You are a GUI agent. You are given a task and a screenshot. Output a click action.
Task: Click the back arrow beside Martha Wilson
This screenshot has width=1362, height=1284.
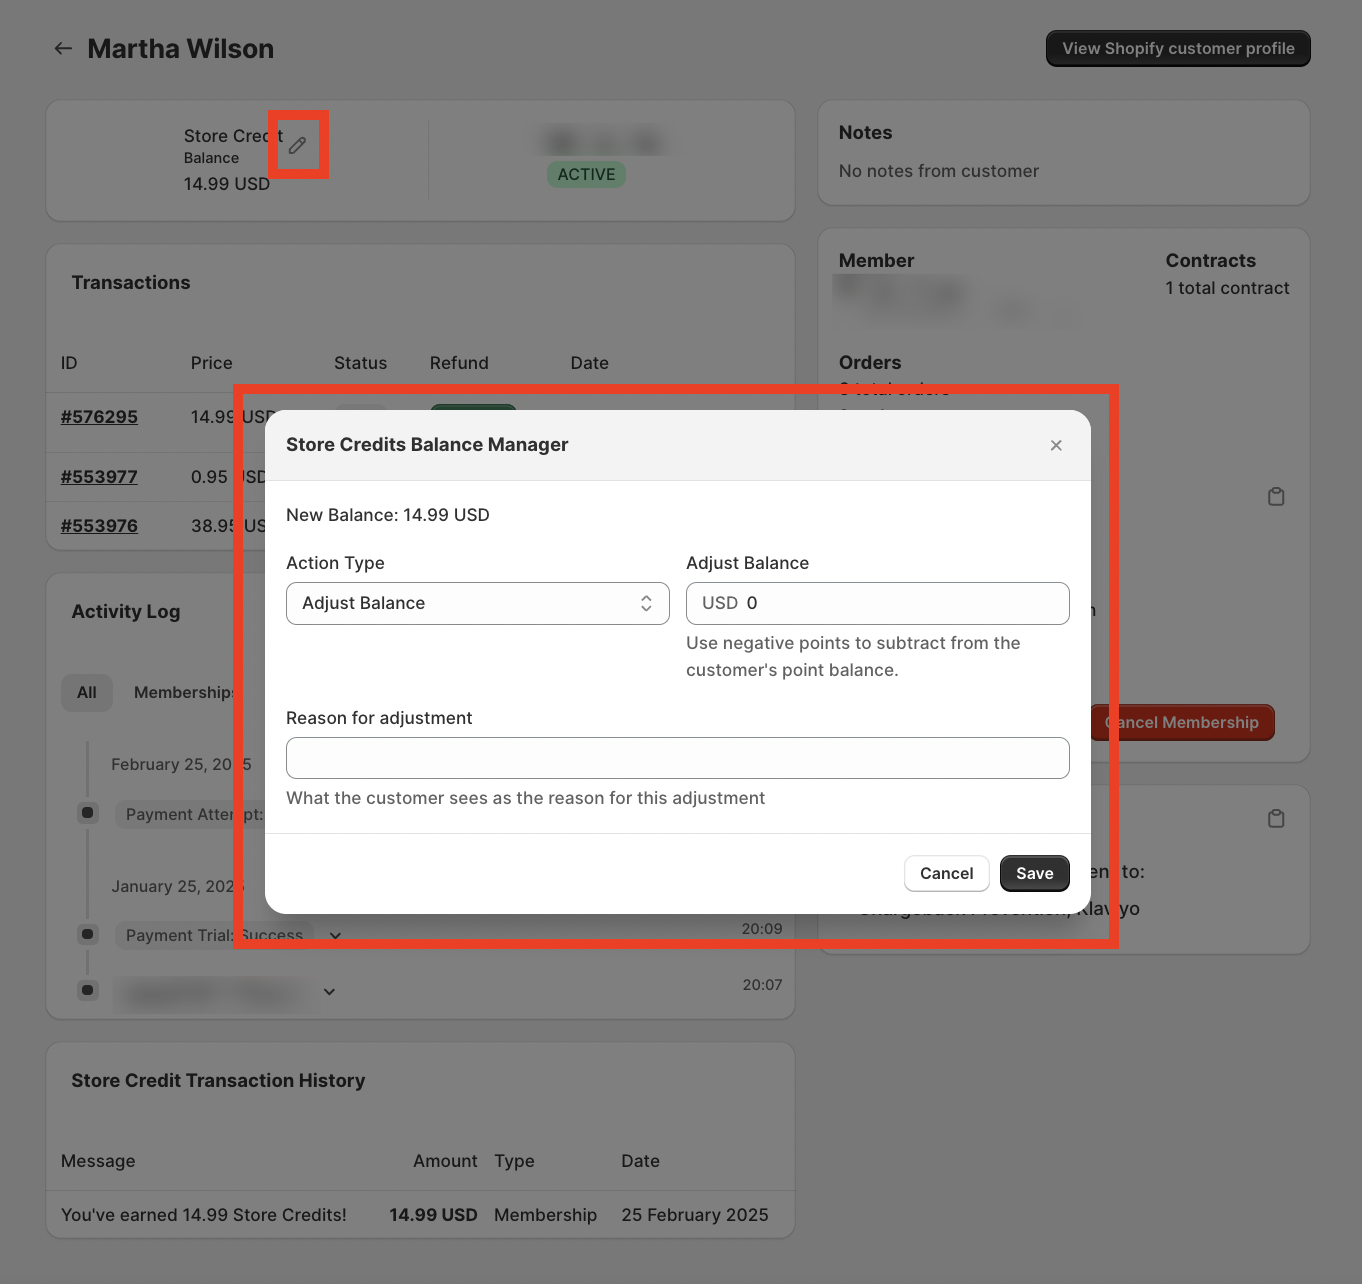(x=63, y=48)
